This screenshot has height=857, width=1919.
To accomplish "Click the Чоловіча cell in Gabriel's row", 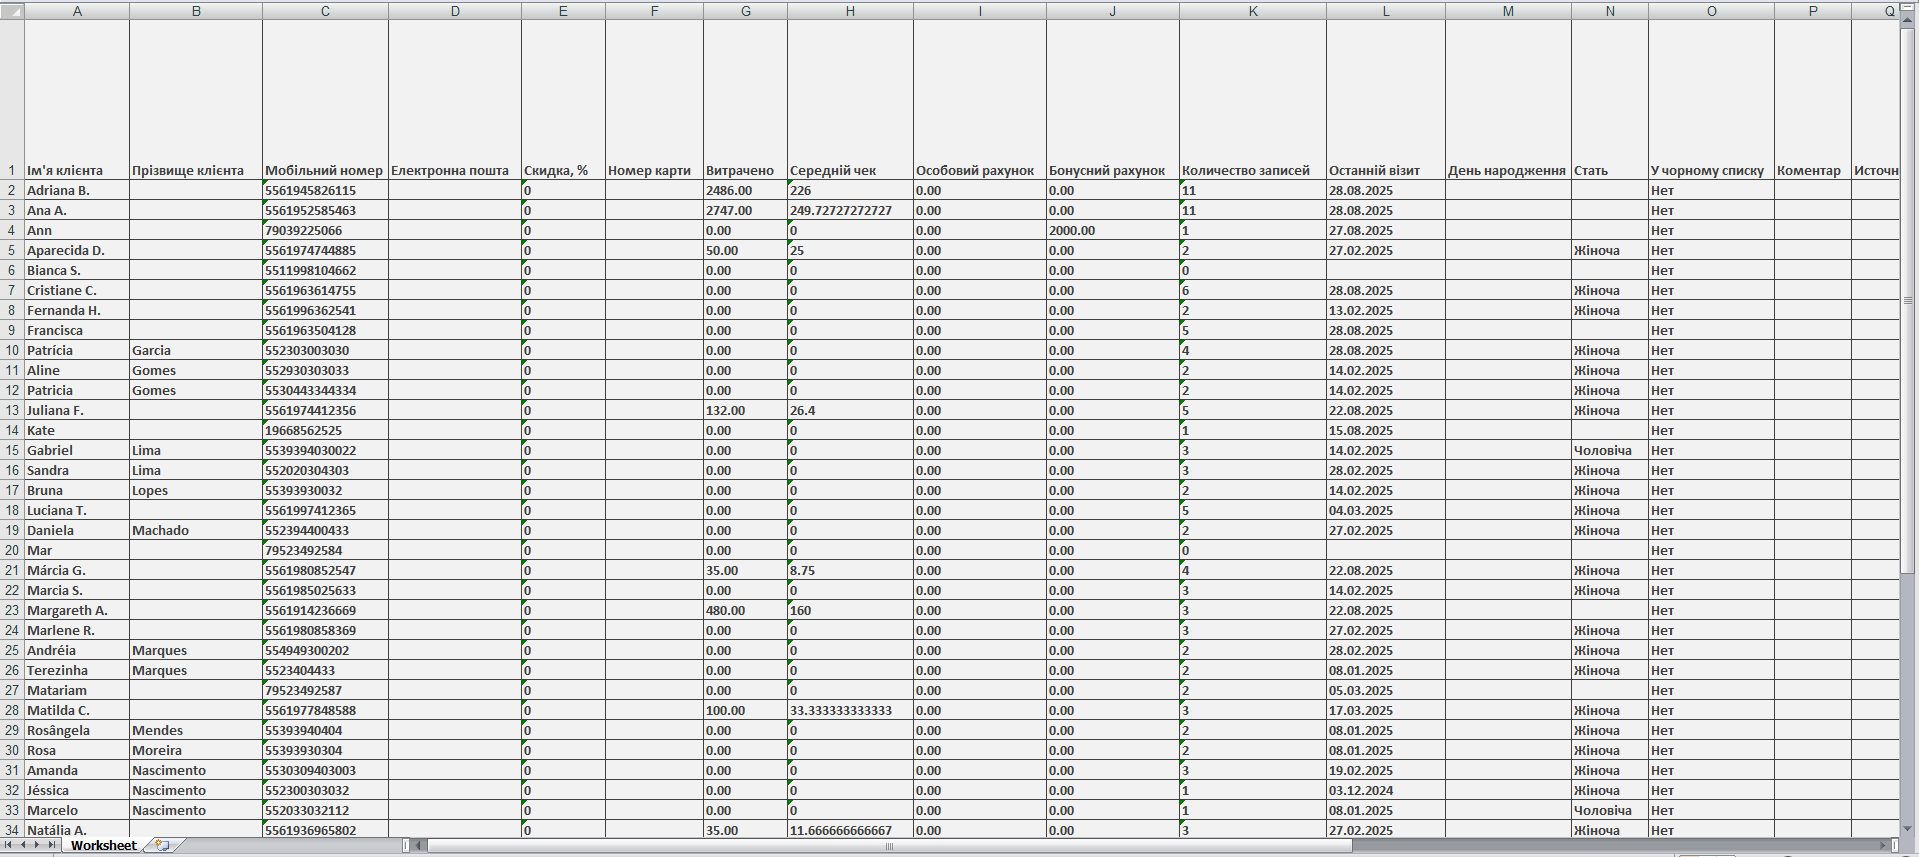I will tap(1608, 450).
